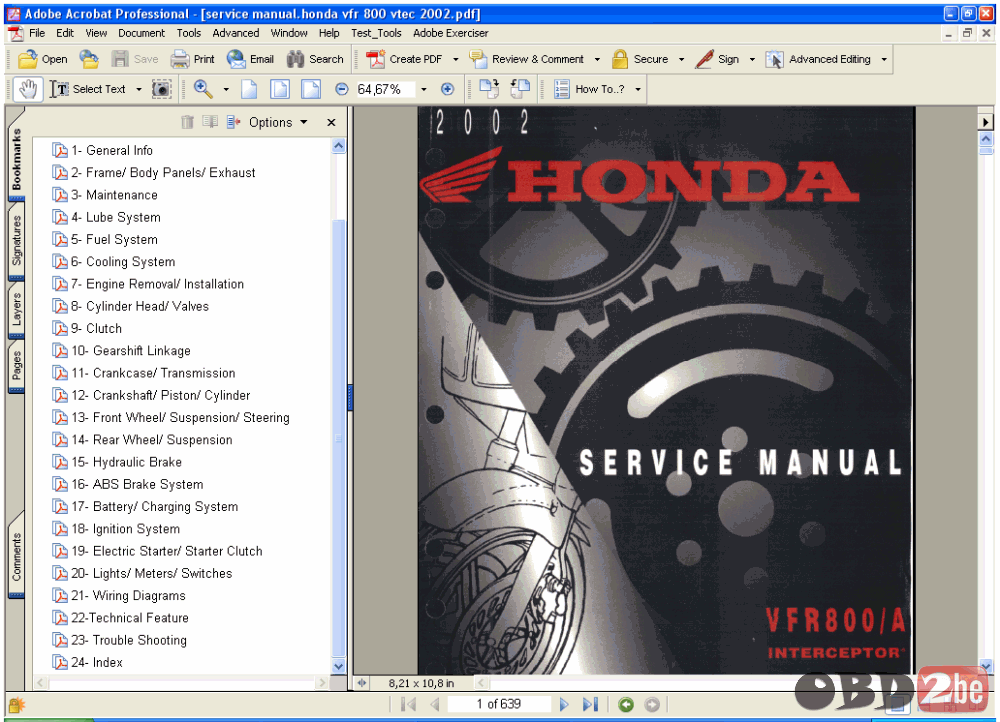Switch to the Signatures side tab
The image size is (1000, 722).
point(17,240)
